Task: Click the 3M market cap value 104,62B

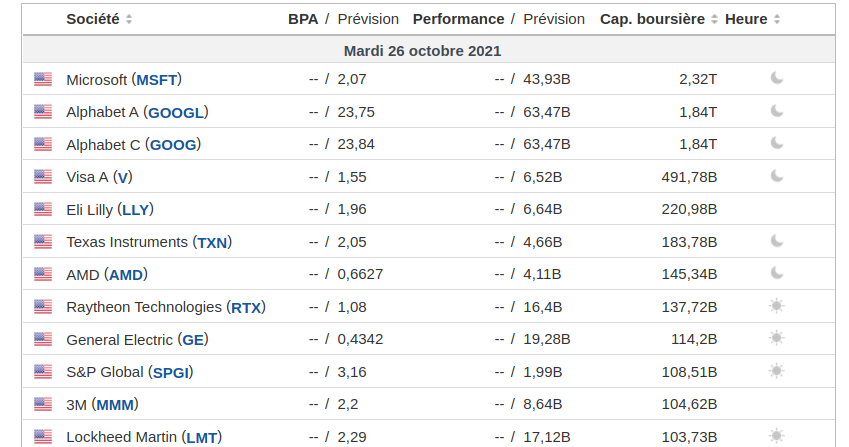Action: [690, 404]
